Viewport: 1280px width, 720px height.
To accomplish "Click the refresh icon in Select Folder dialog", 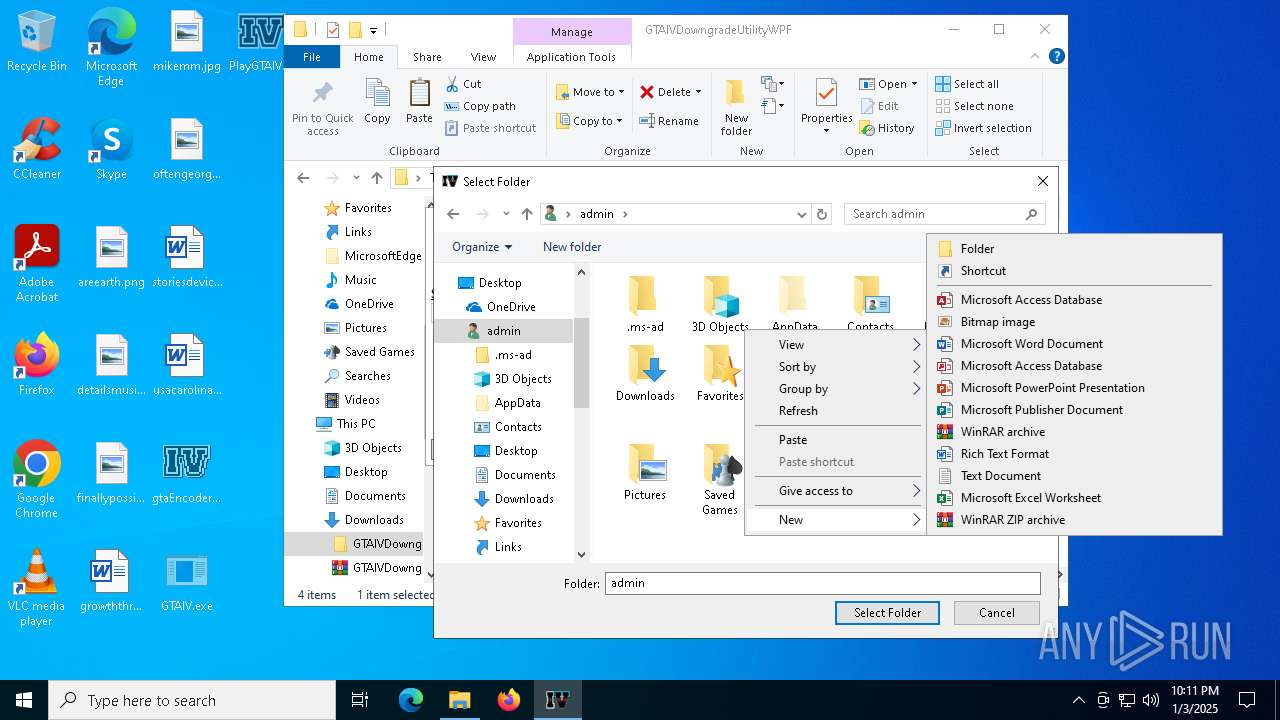I will click(x=822, y=214).
